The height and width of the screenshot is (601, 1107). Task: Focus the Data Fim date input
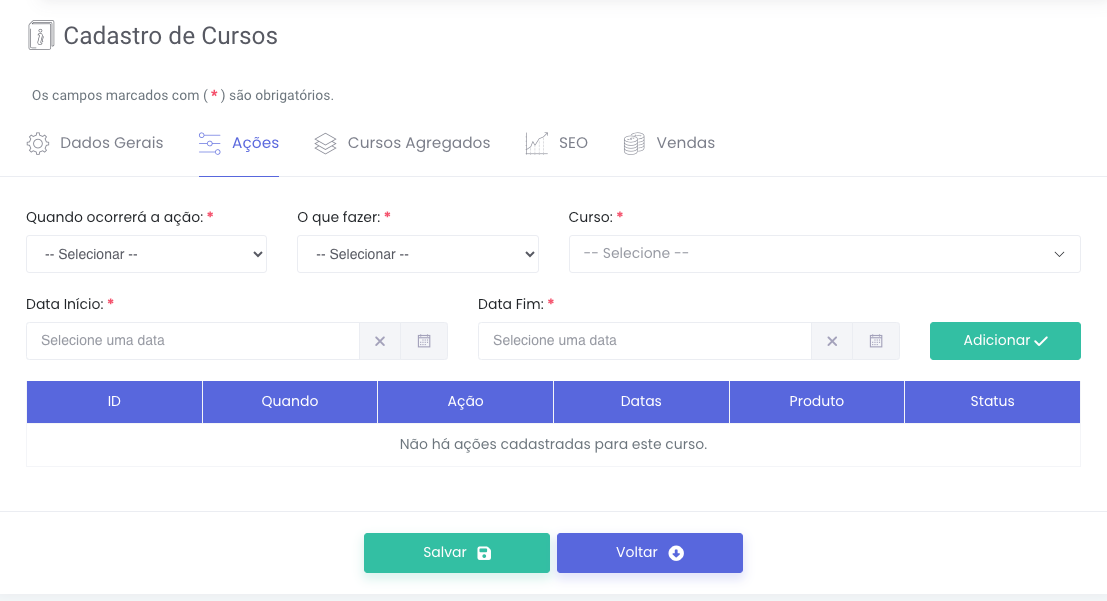point(644,341)
